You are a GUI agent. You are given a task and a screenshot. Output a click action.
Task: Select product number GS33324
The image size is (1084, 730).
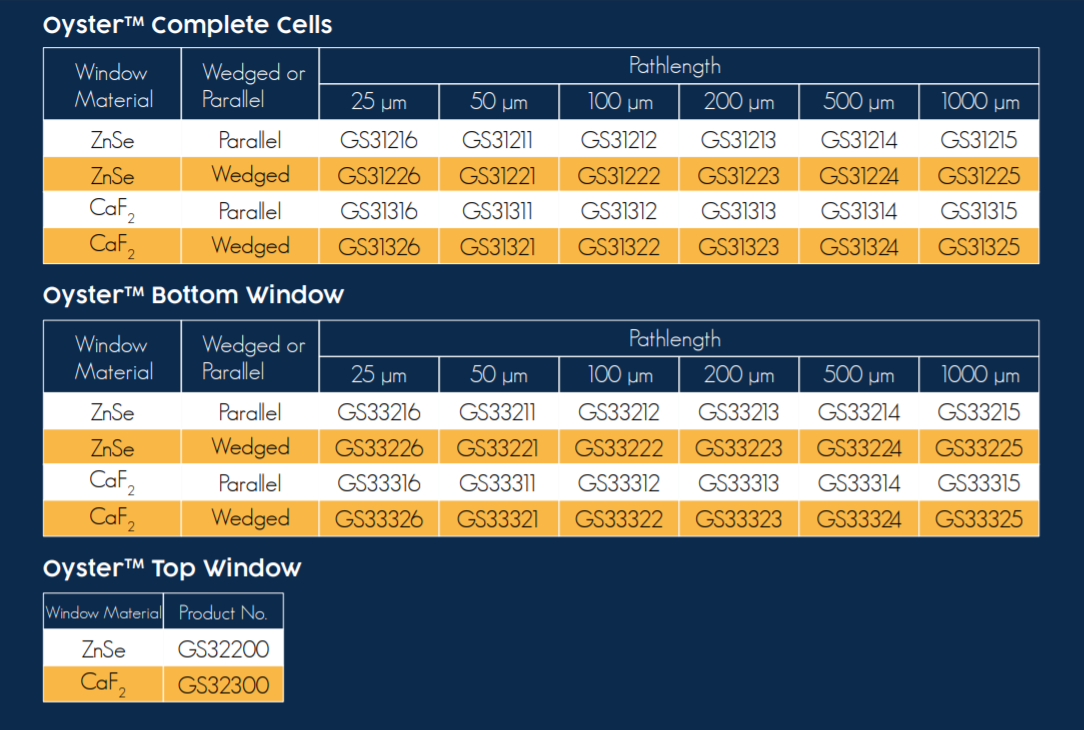(x=859, y=519)
